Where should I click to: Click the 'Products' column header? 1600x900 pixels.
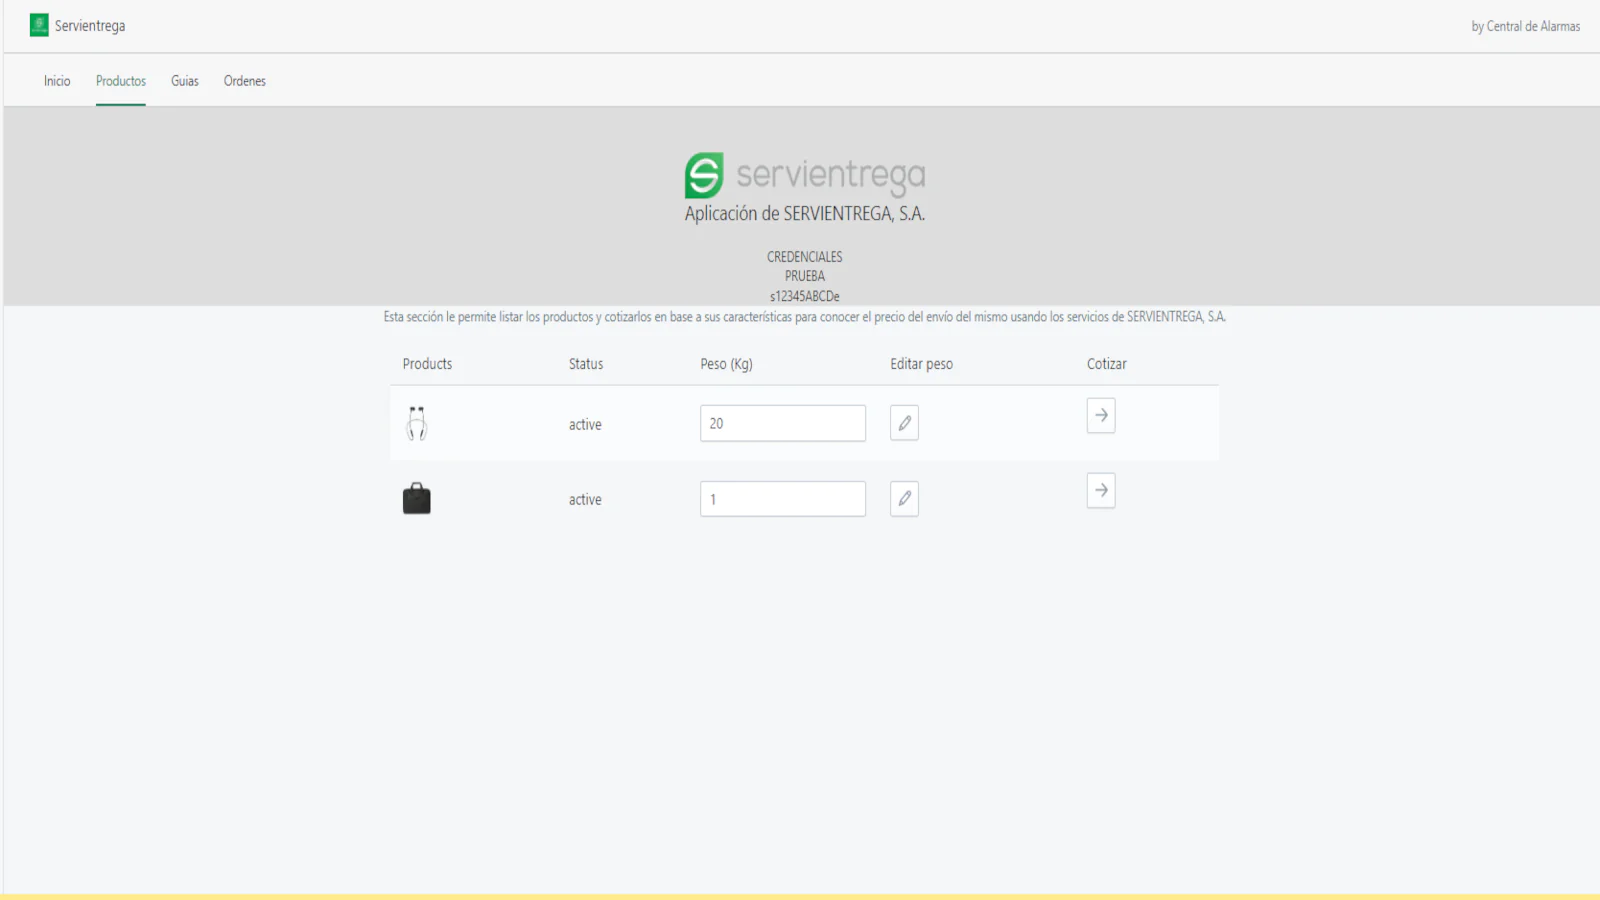[427, 364]
